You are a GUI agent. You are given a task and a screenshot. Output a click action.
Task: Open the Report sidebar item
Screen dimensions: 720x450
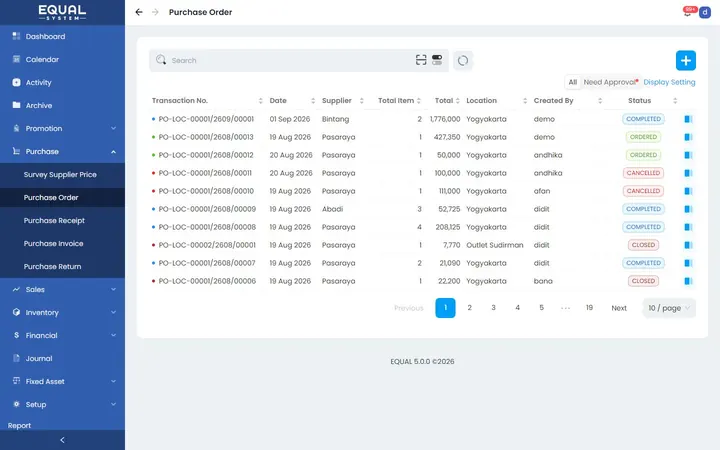pyautogui.click(x=19, y=426)
